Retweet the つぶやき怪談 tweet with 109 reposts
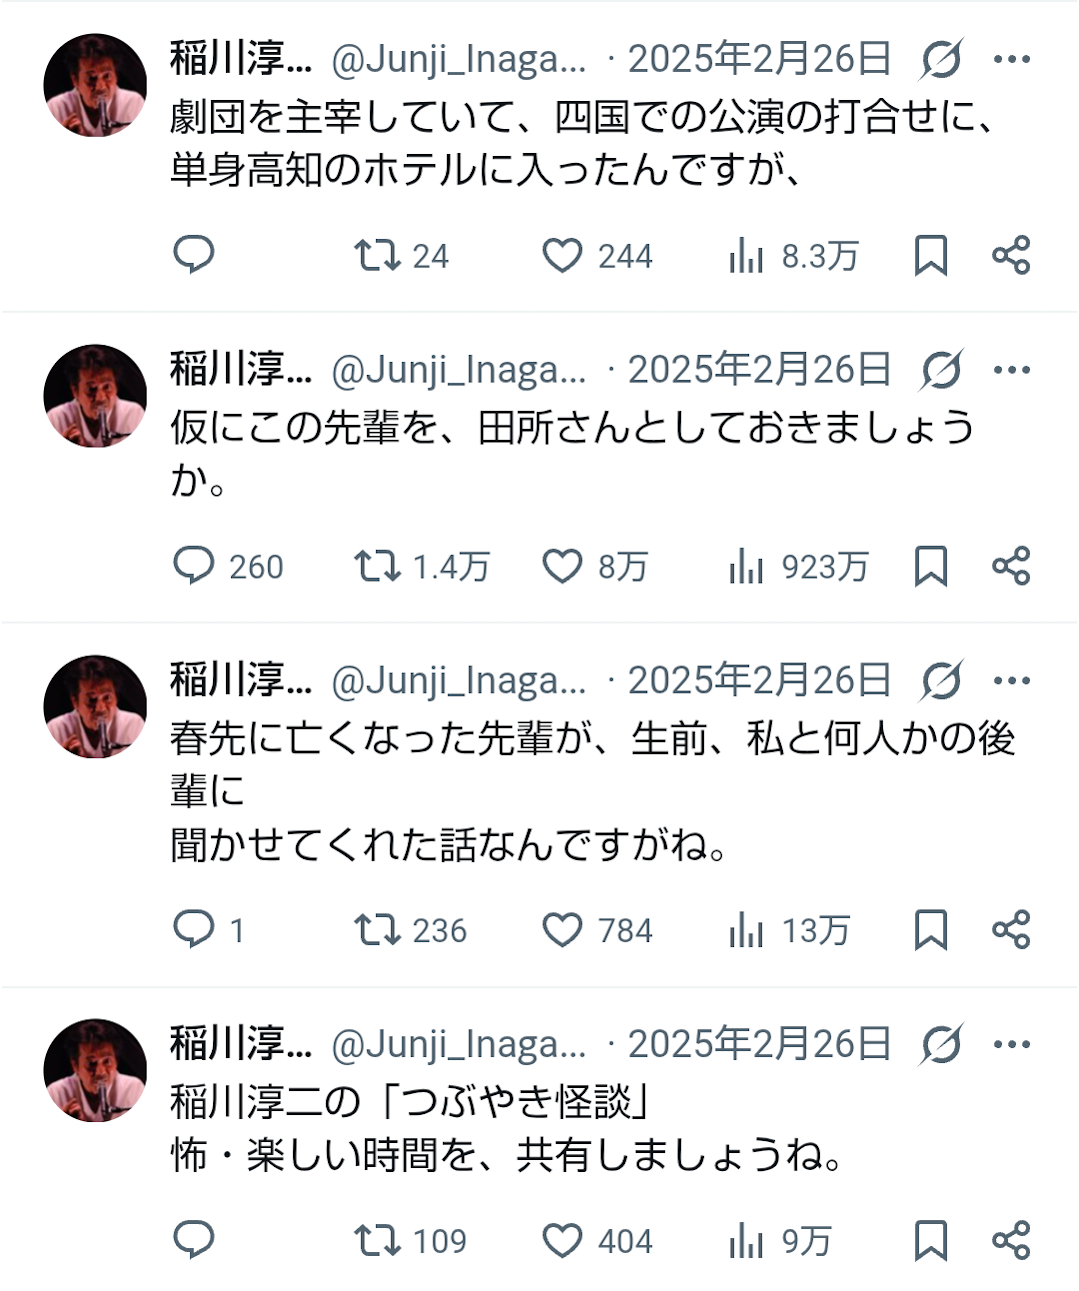 (x=377, y=1241)
